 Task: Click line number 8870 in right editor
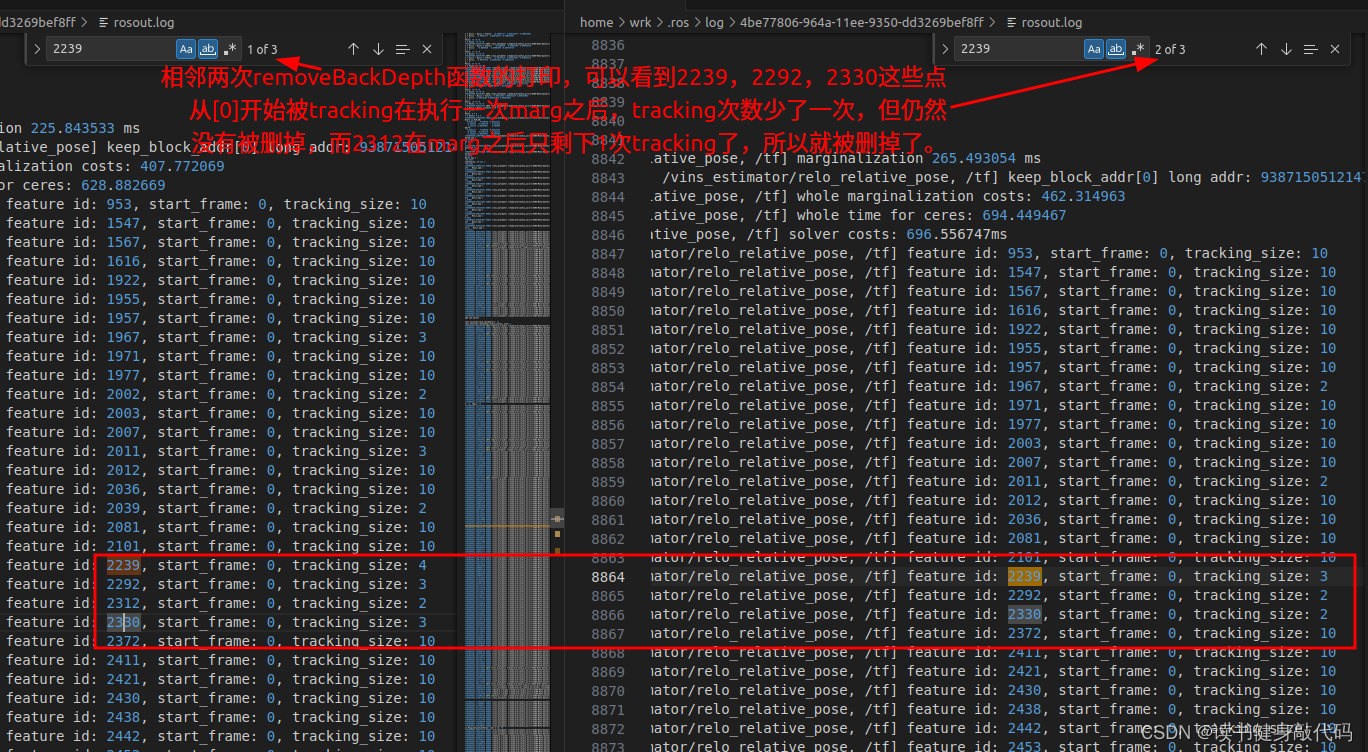click(x=607, y=690)
